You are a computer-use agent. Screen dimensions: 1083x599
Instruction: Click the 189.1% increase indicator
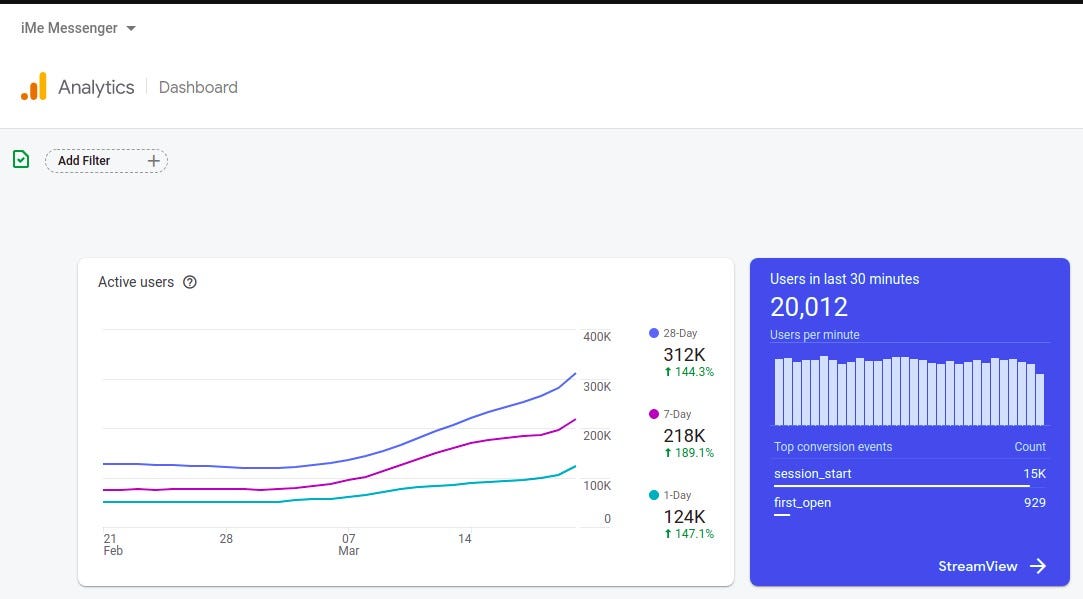[x=689, y=453]
